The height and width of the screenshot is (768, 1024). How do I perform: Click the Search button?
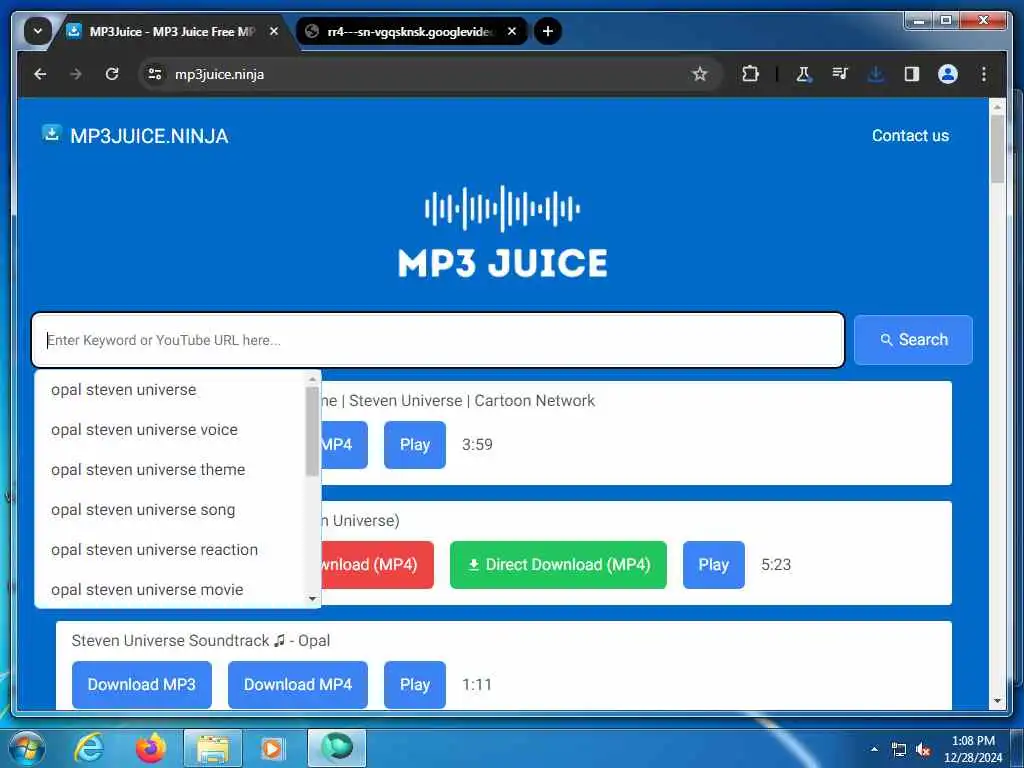point(913,340)
